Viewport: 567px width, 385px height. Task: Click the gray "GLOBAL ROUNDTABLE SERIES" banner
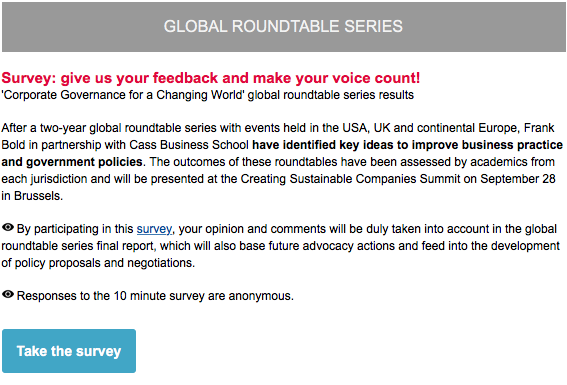pos(284,27)
